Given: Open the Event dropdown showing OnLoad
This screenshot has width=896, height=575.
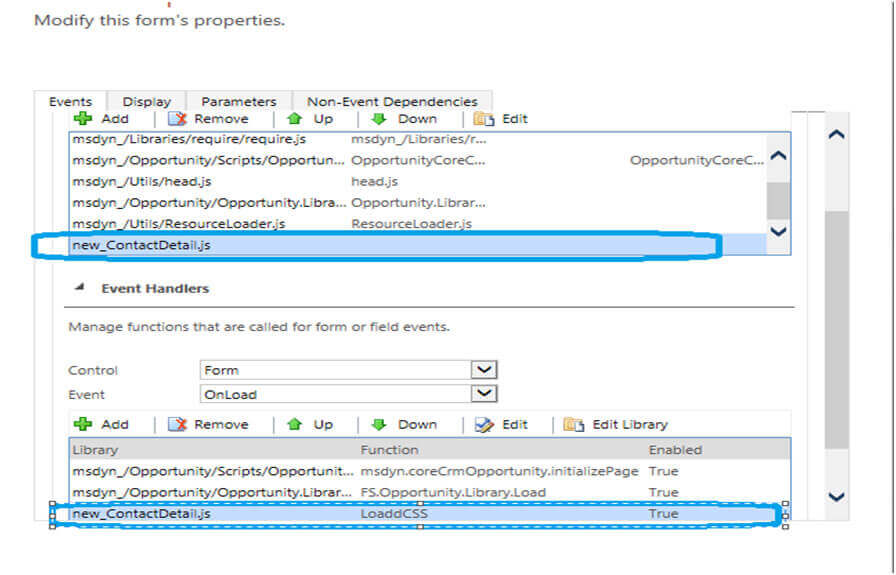Looking at the screenshot, I should [484, 394].
